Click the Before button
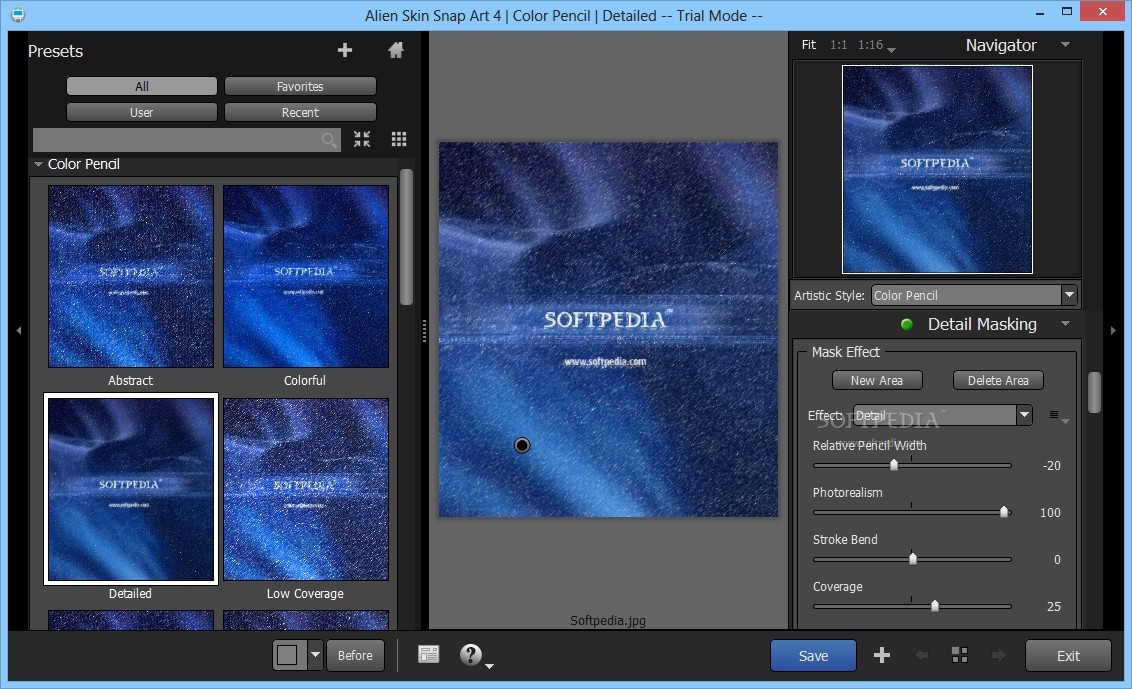1132x689 pixels. (355, 655)
